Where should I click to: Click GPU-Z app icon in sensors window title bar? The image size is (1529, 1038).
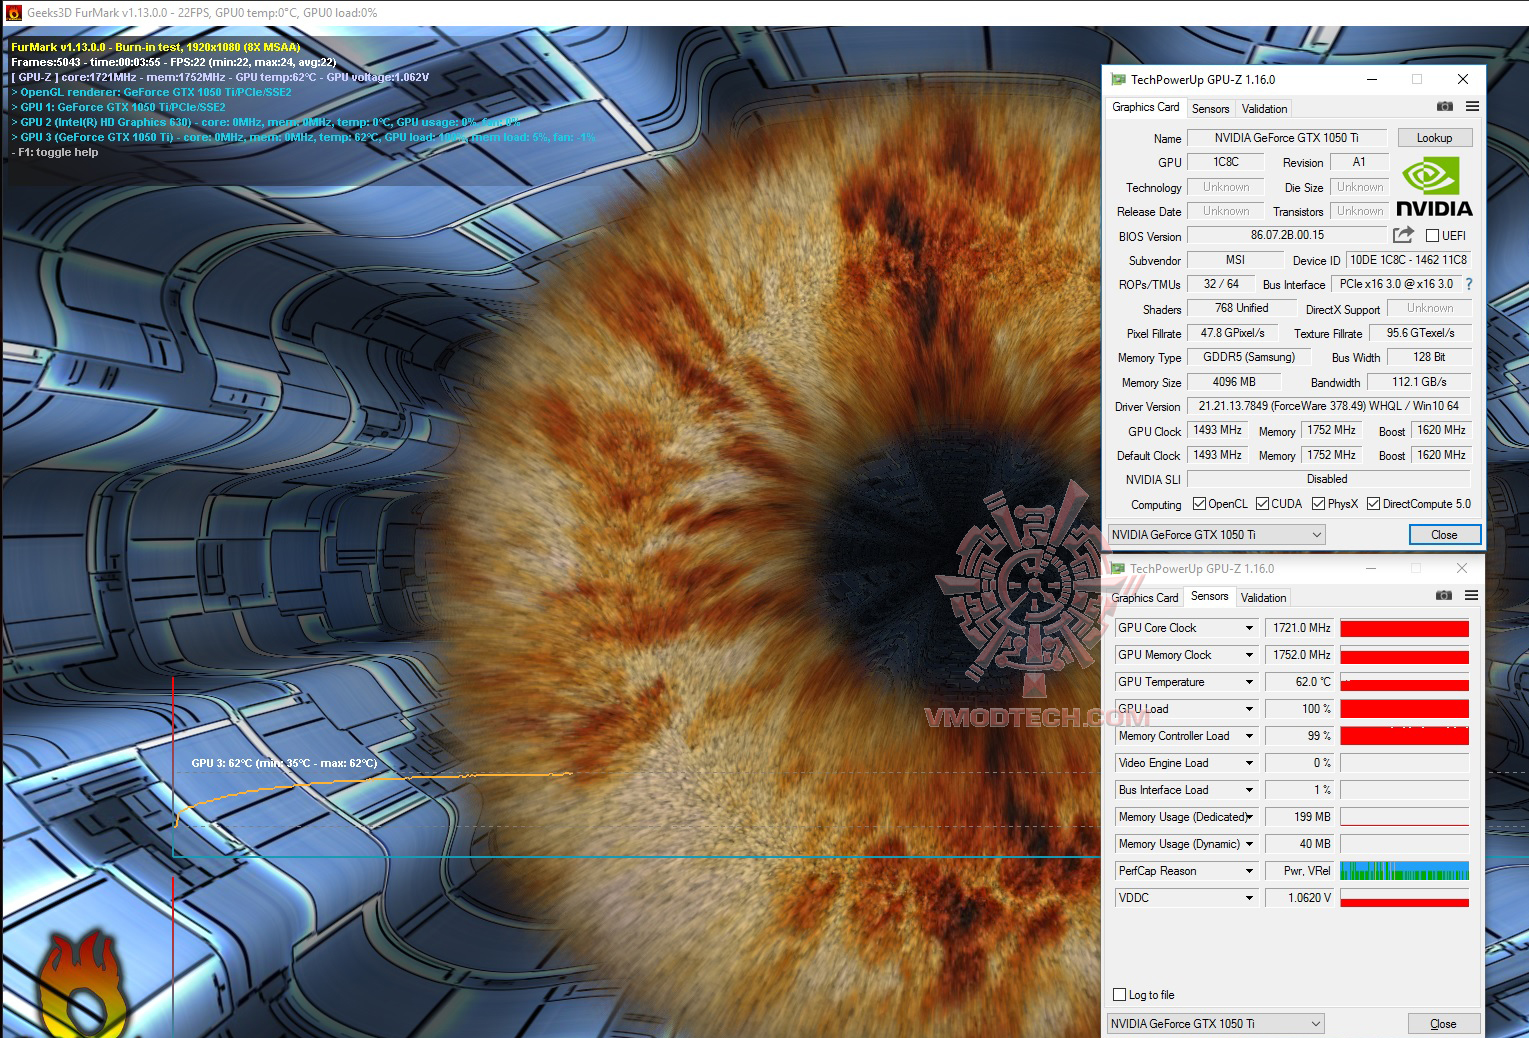pyautogui.click(x=1118, y=568)
